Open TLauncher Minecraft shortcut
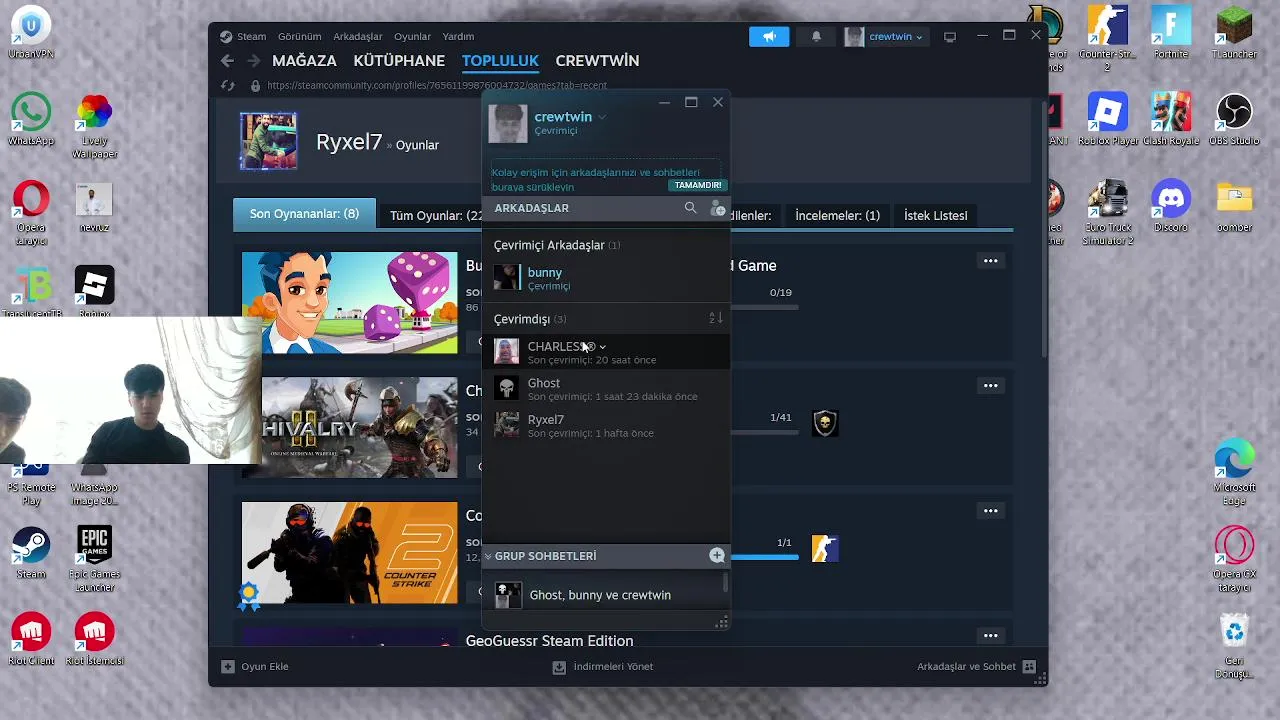 (1235, 32)
